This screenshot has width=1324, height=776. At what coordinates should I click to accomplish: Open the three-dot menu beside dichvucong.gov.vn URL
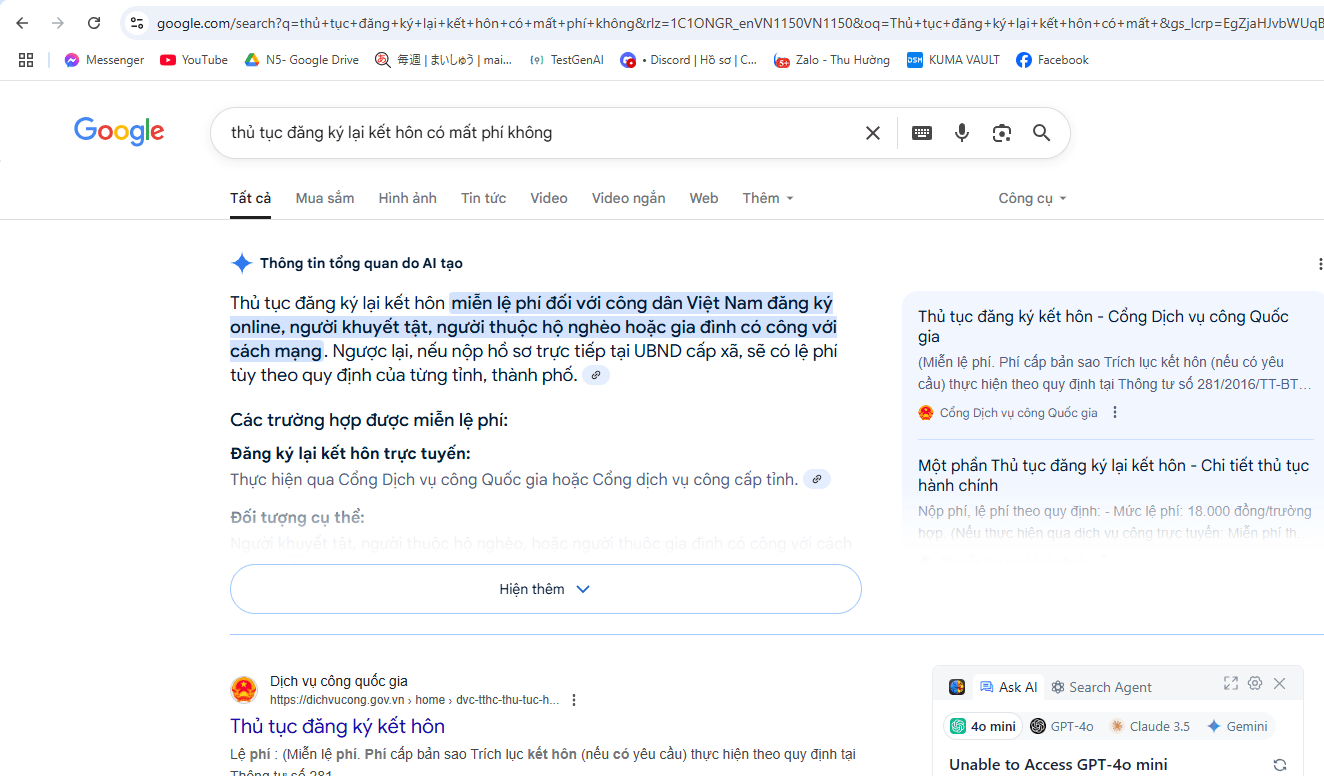[x=574, y=700]
